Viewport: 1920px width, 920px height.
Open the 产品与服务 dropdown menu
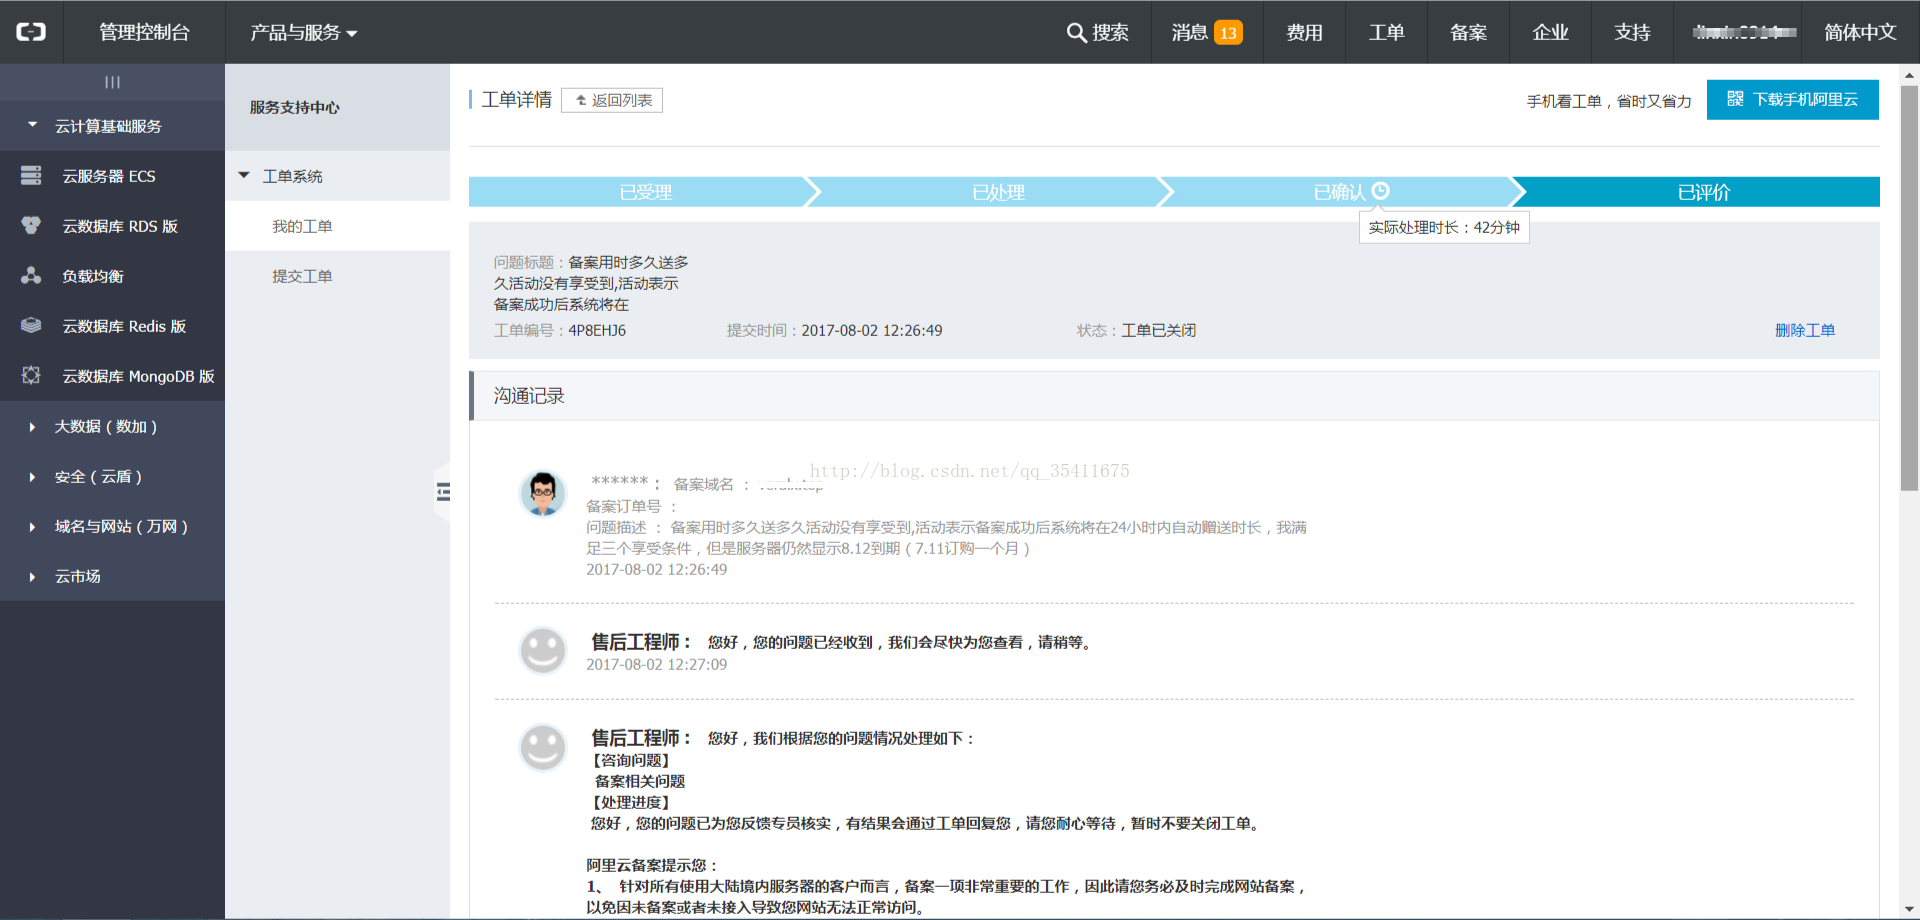tap(304, 33)
